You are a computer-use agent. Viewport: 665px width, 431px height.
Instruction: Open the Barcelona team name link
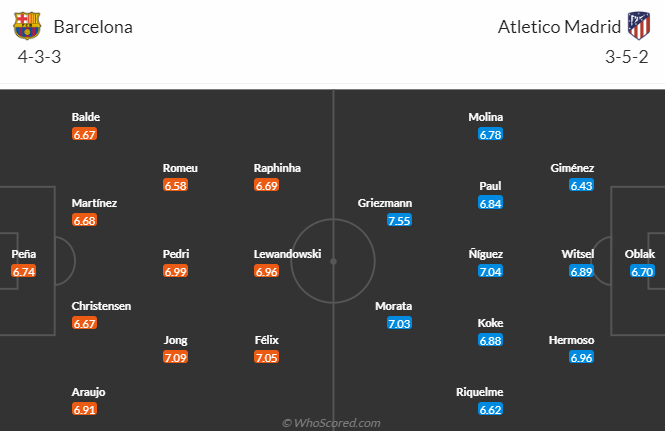coord(93,27)
